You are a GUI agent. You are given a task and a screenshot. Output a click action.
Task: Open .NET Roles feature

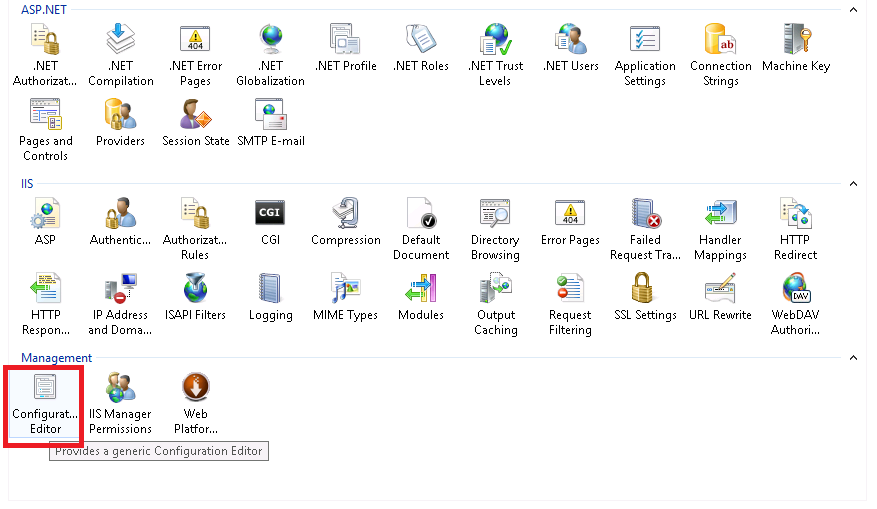(421, 48)
